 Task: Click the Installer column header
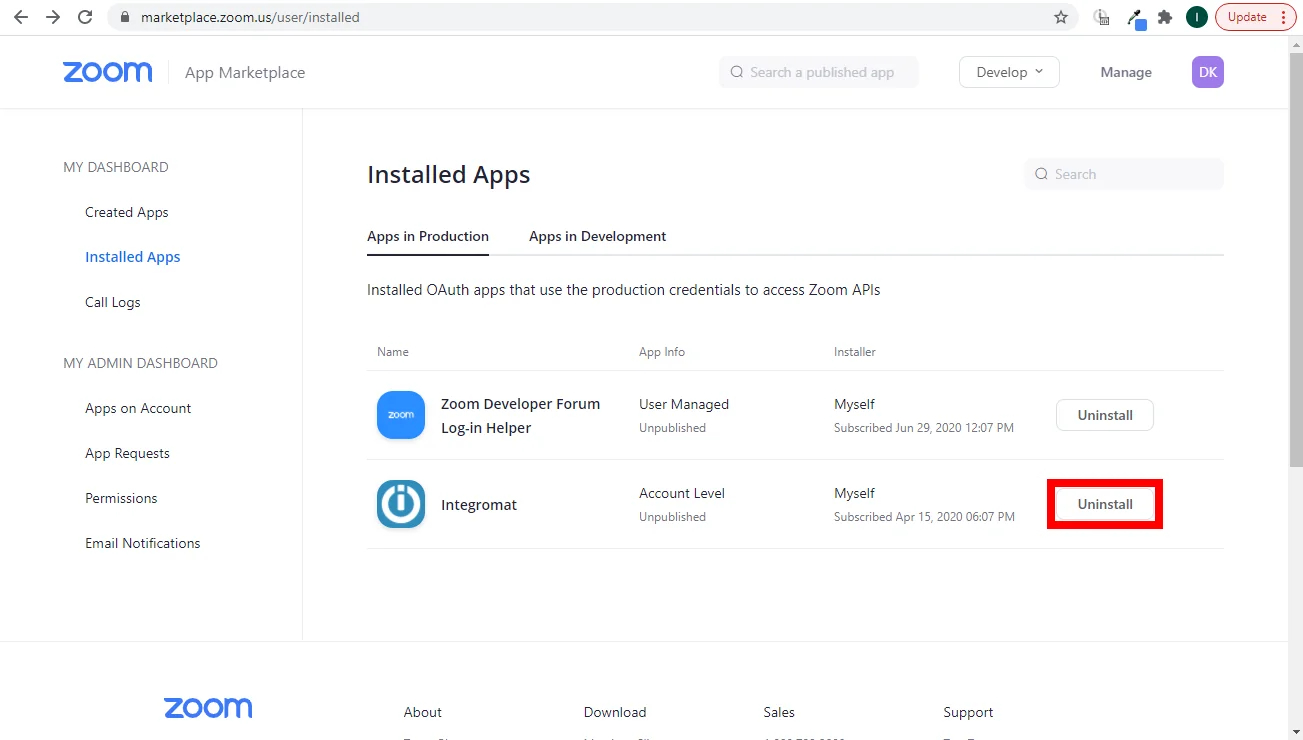(855, 352)
